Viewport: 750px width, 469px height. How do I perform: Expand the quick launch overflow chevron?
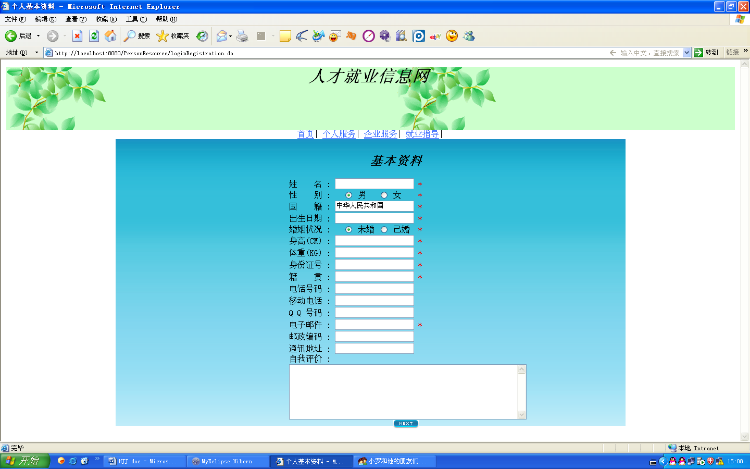[97, 459]
